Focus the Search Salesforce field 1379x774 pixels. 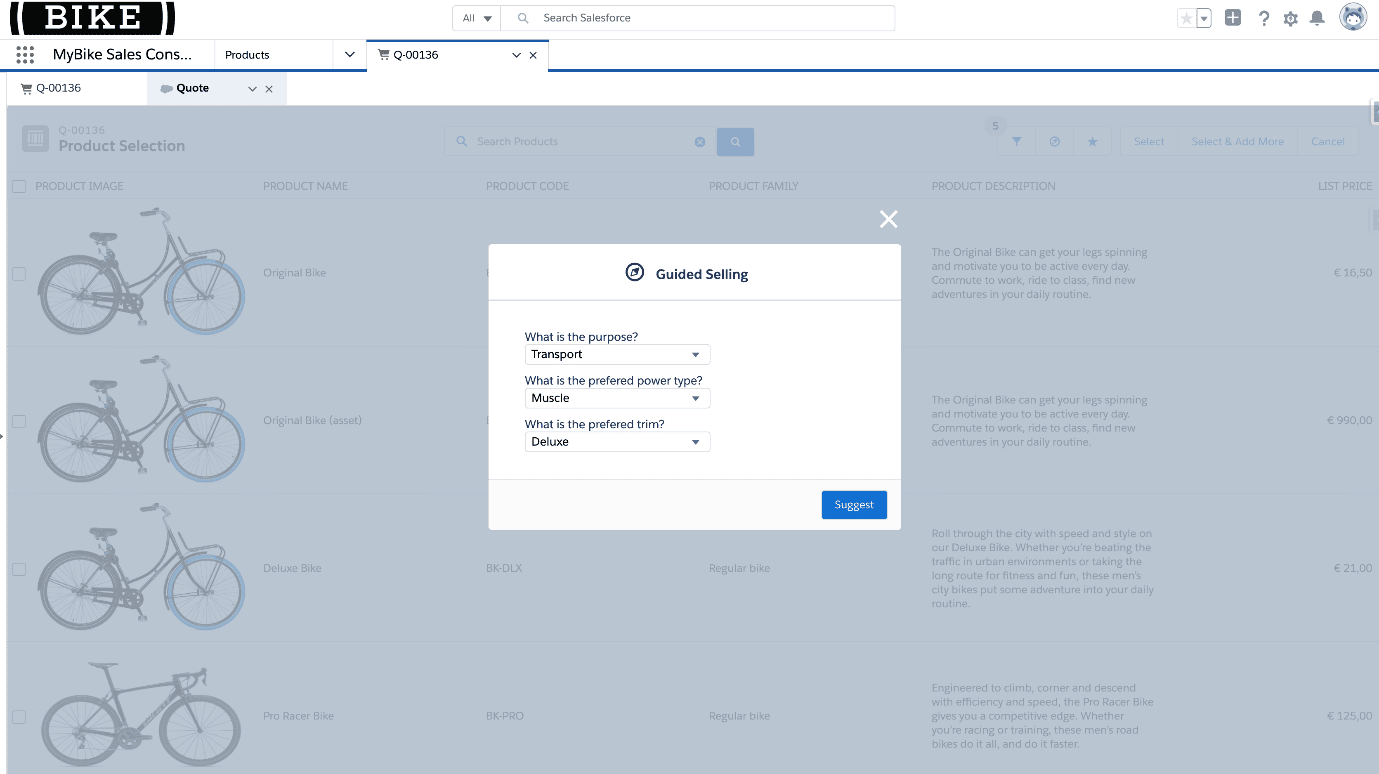(697, 18)
